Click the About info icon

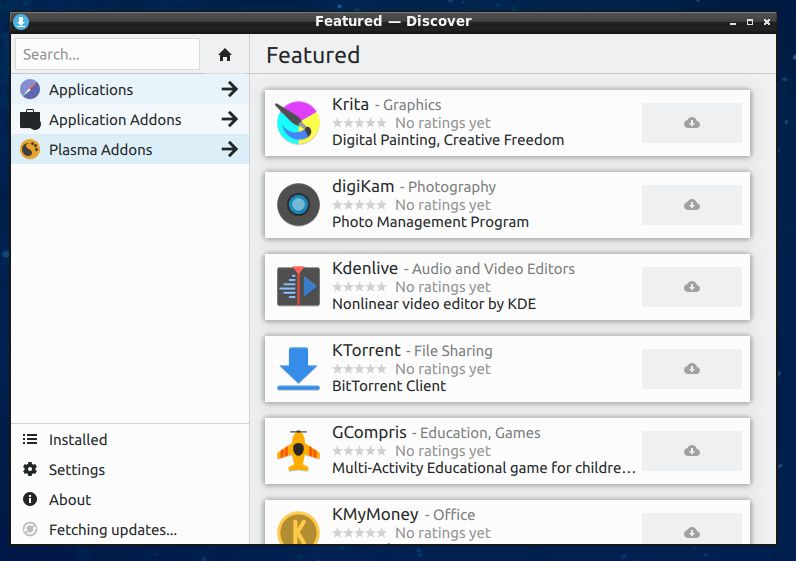pyautogui.click(x=30, y=499)
